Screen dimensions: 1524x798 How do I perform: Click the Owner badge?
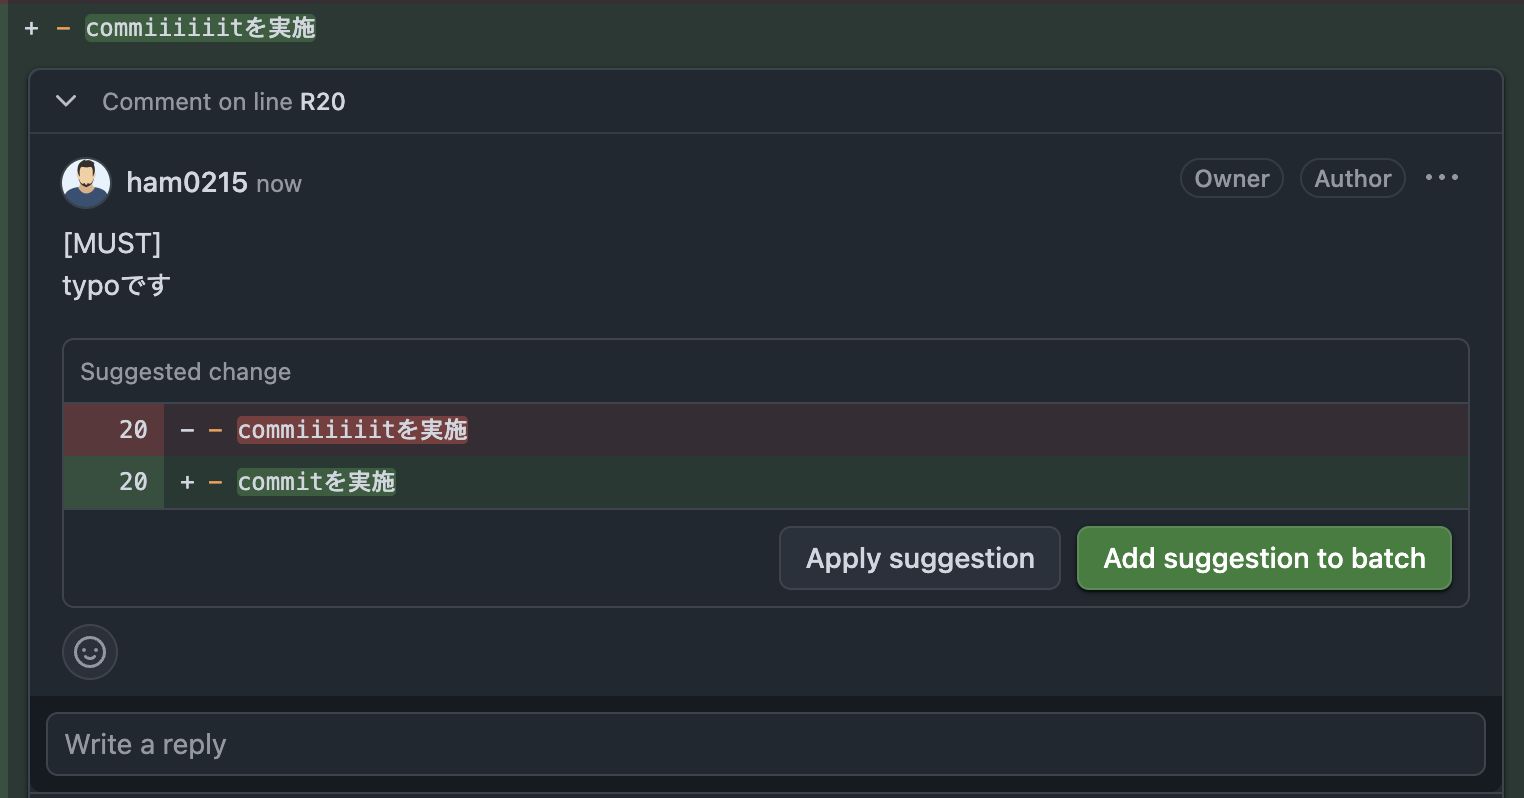pyautogui.click(x=1231, y=178)
